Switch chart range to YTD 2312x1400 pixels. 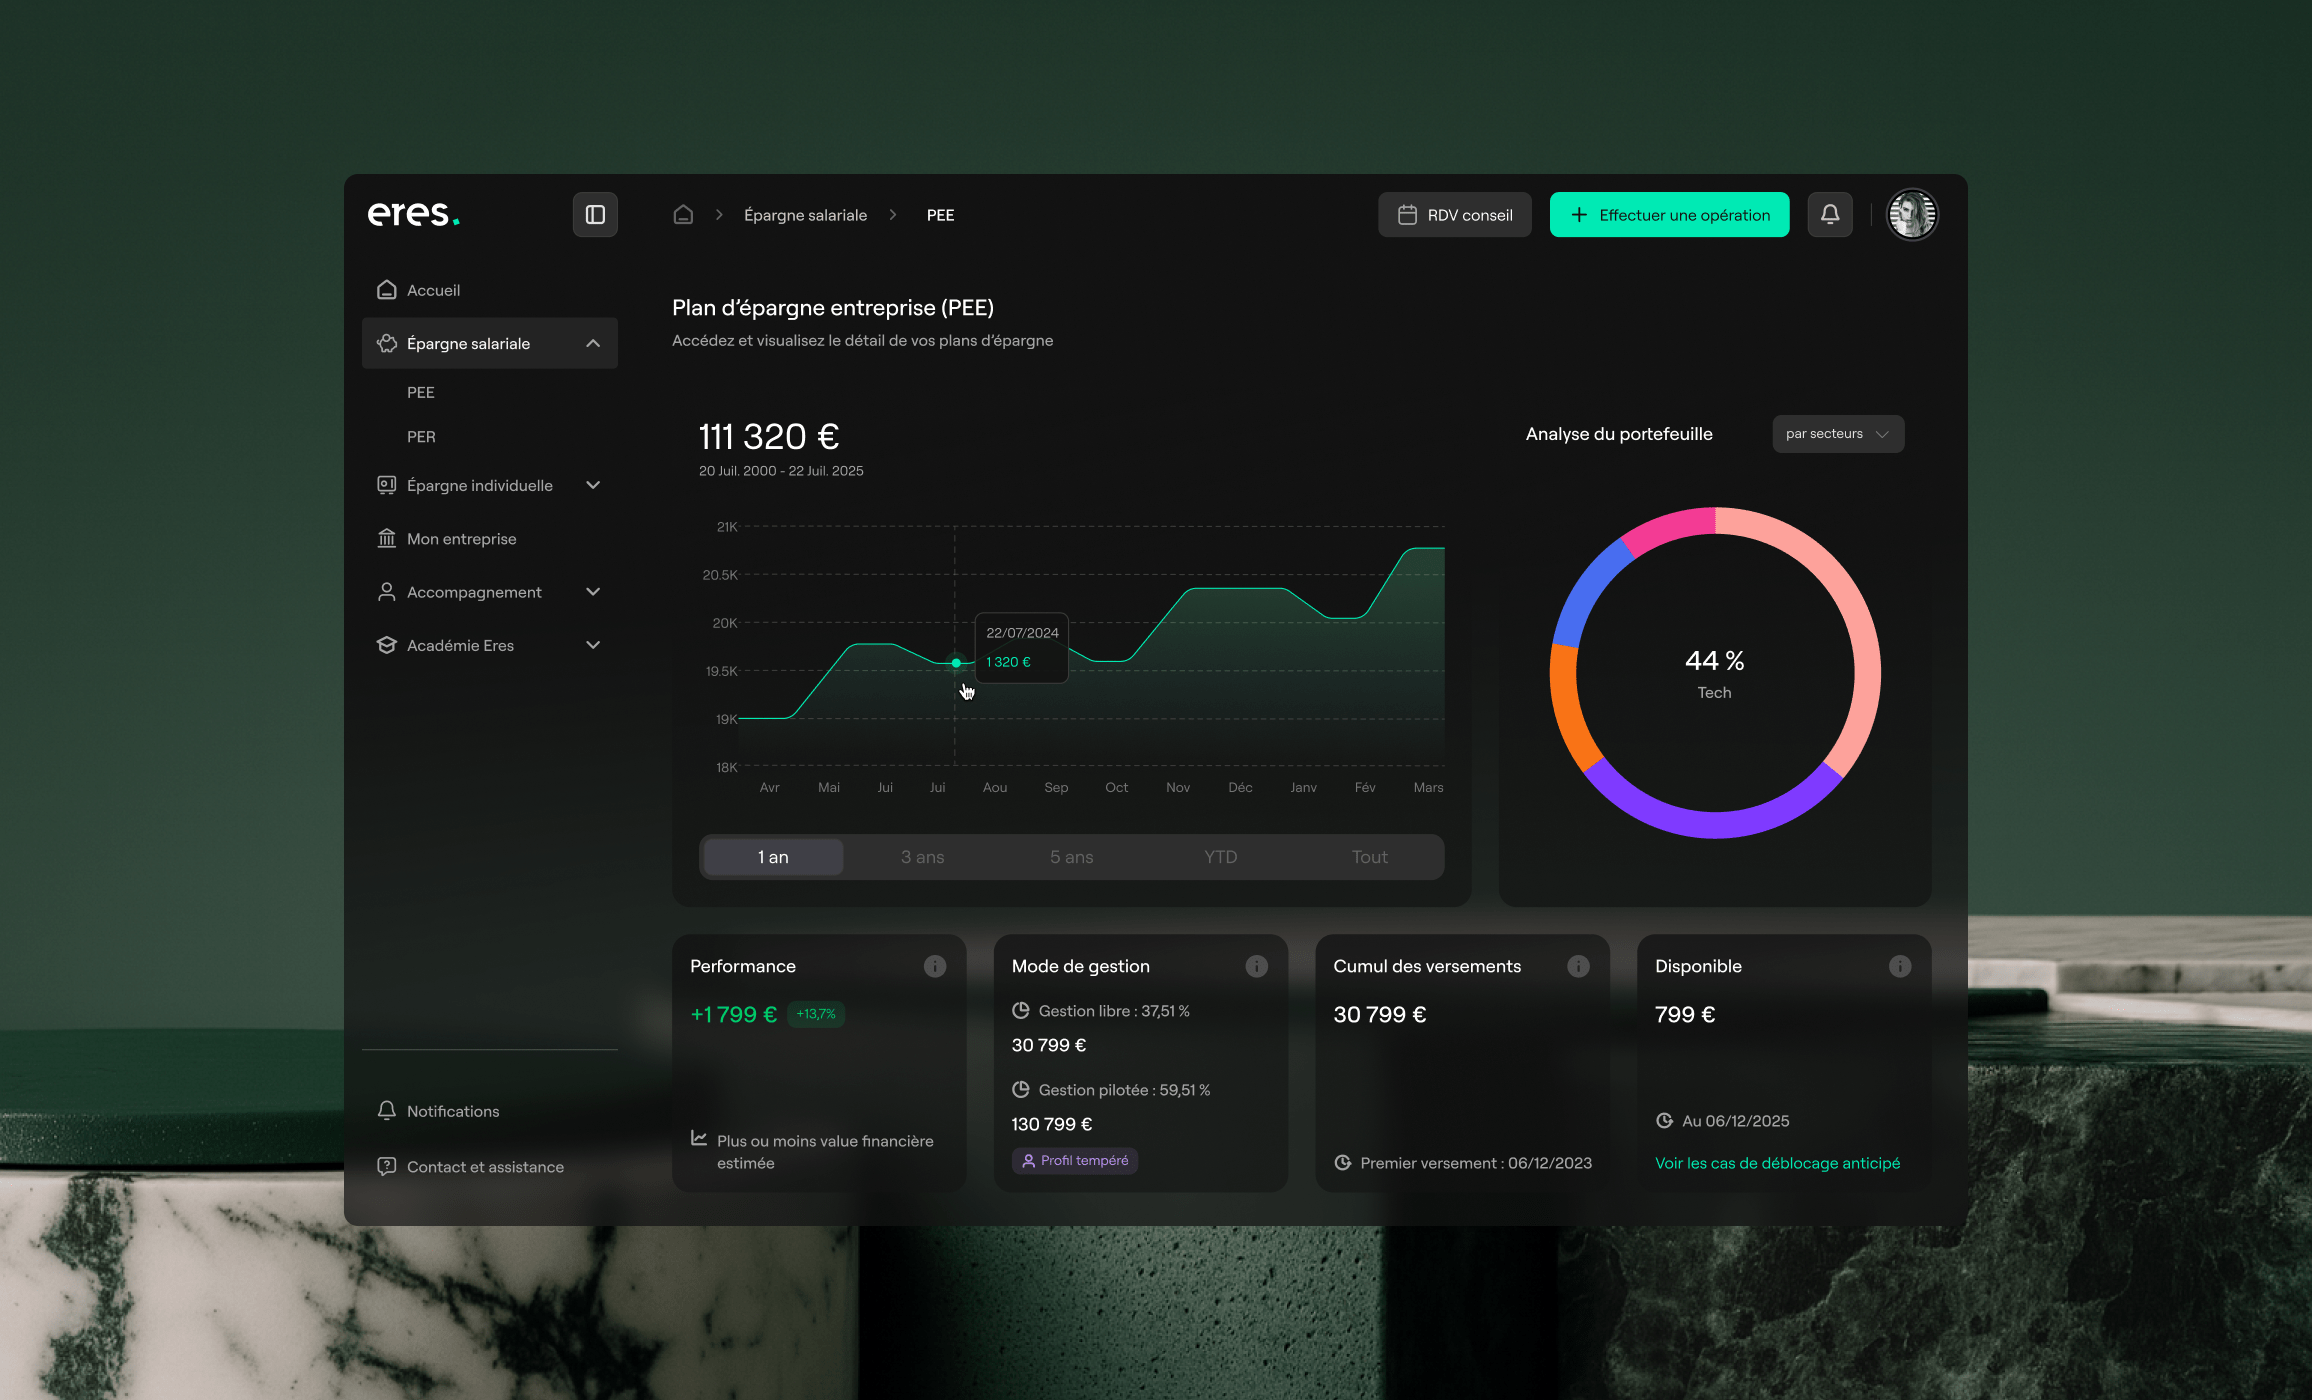(1220, 857)
